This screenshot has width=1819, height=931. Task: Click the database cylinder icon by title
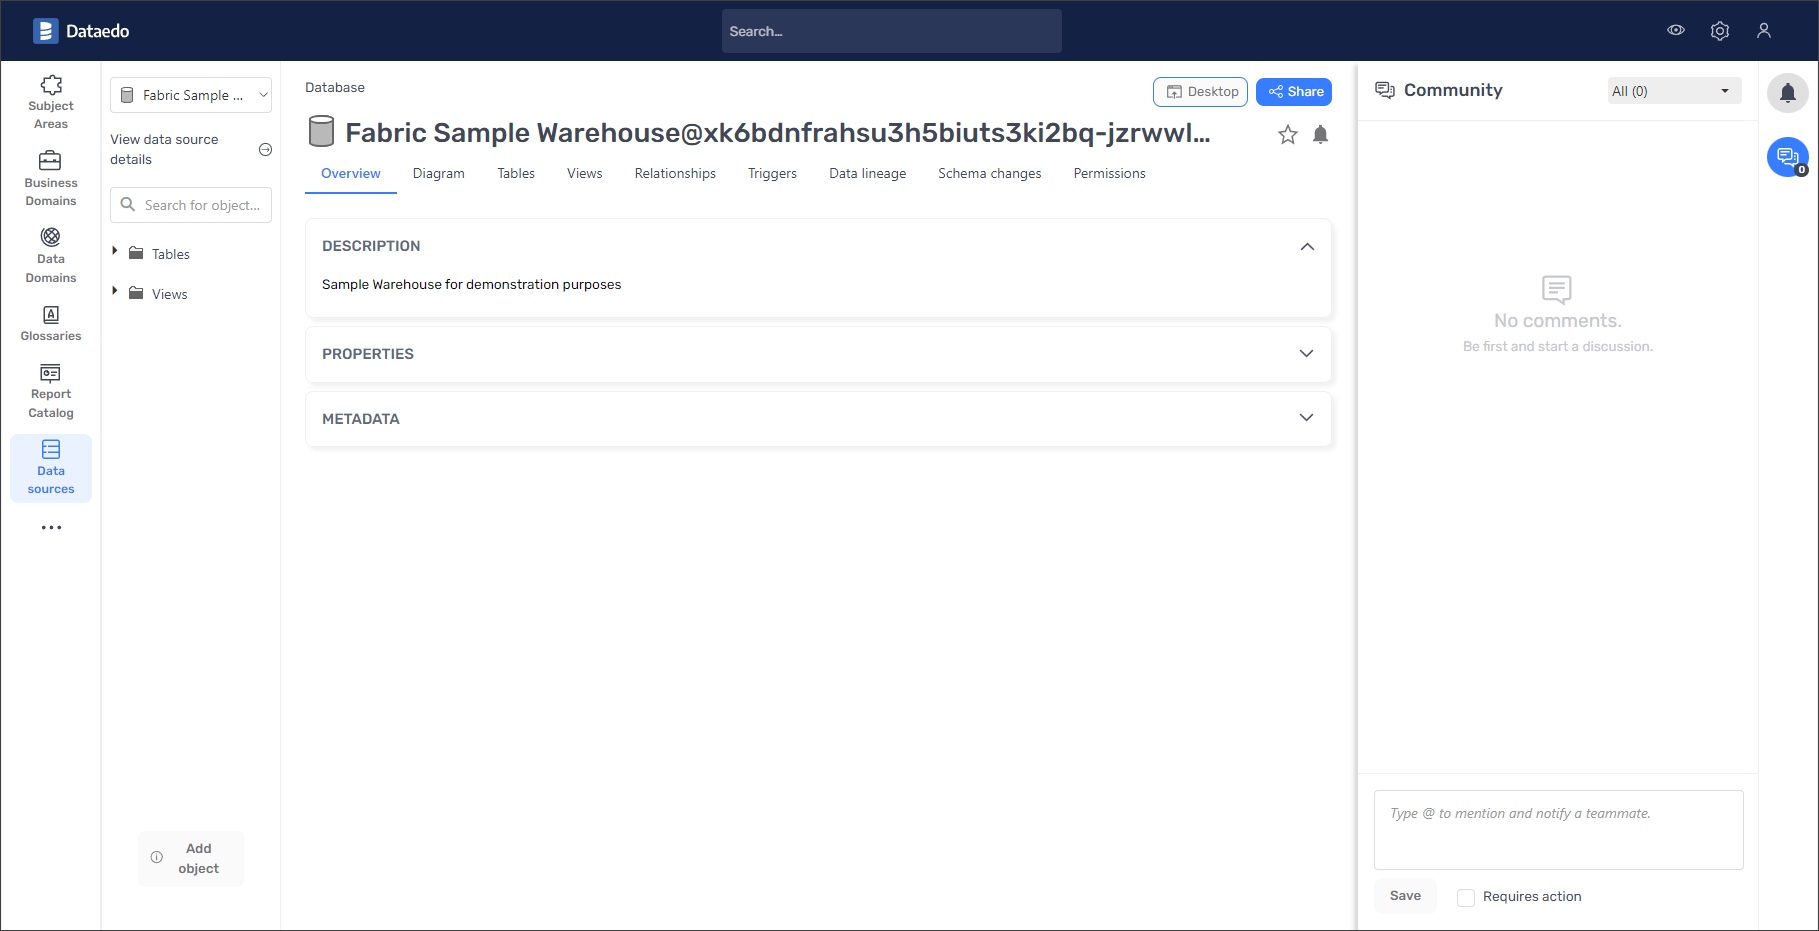(x=321, y=132)
